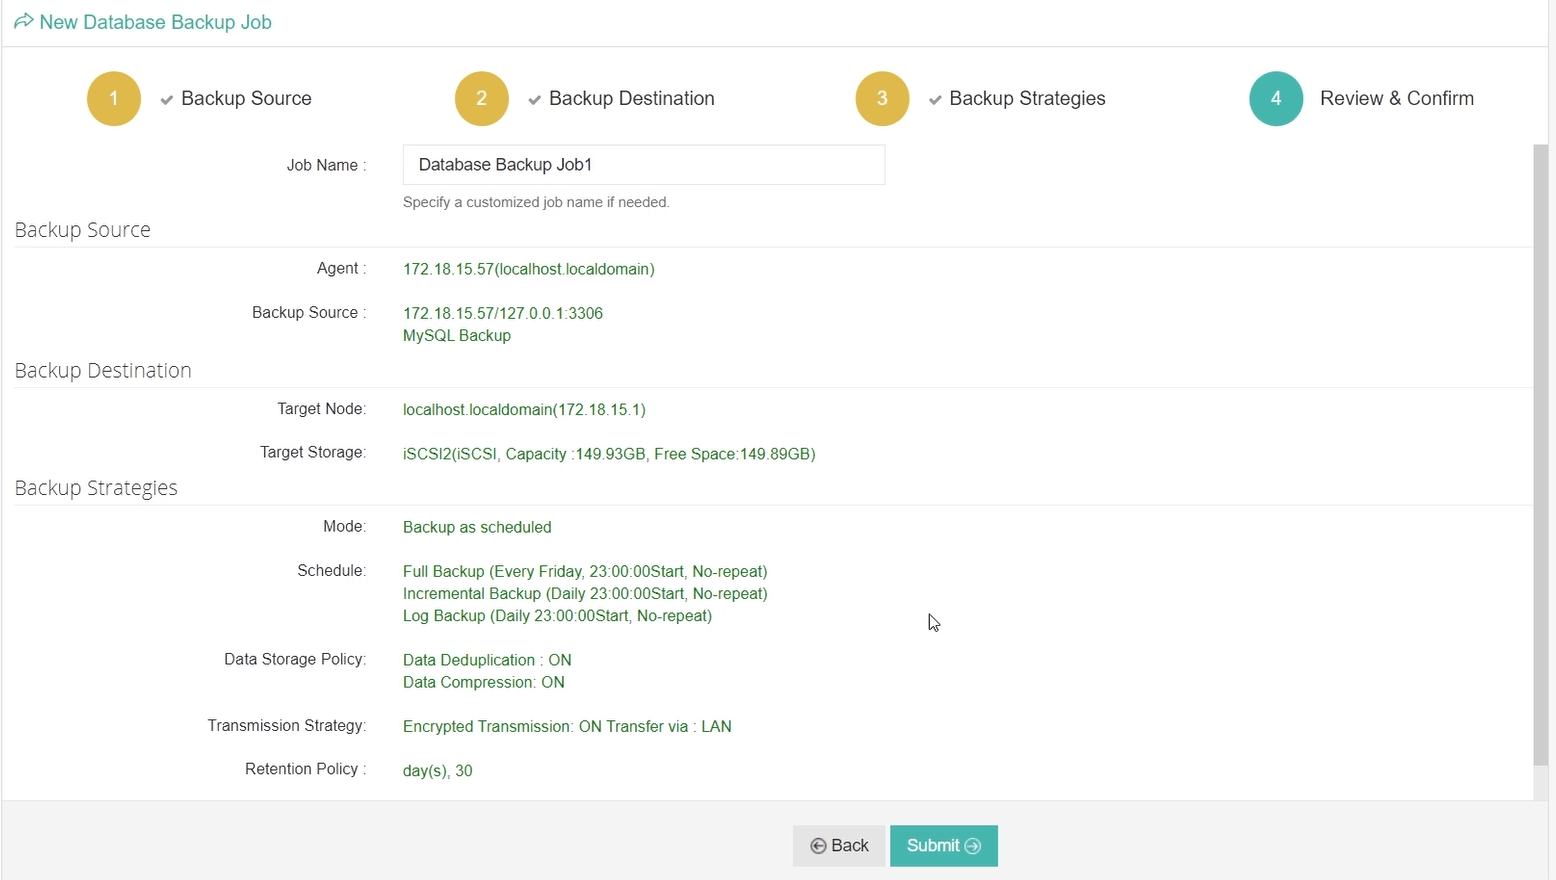Go Back to the previous step
This screenshot has width=1556, height=880.
[839, 846]
